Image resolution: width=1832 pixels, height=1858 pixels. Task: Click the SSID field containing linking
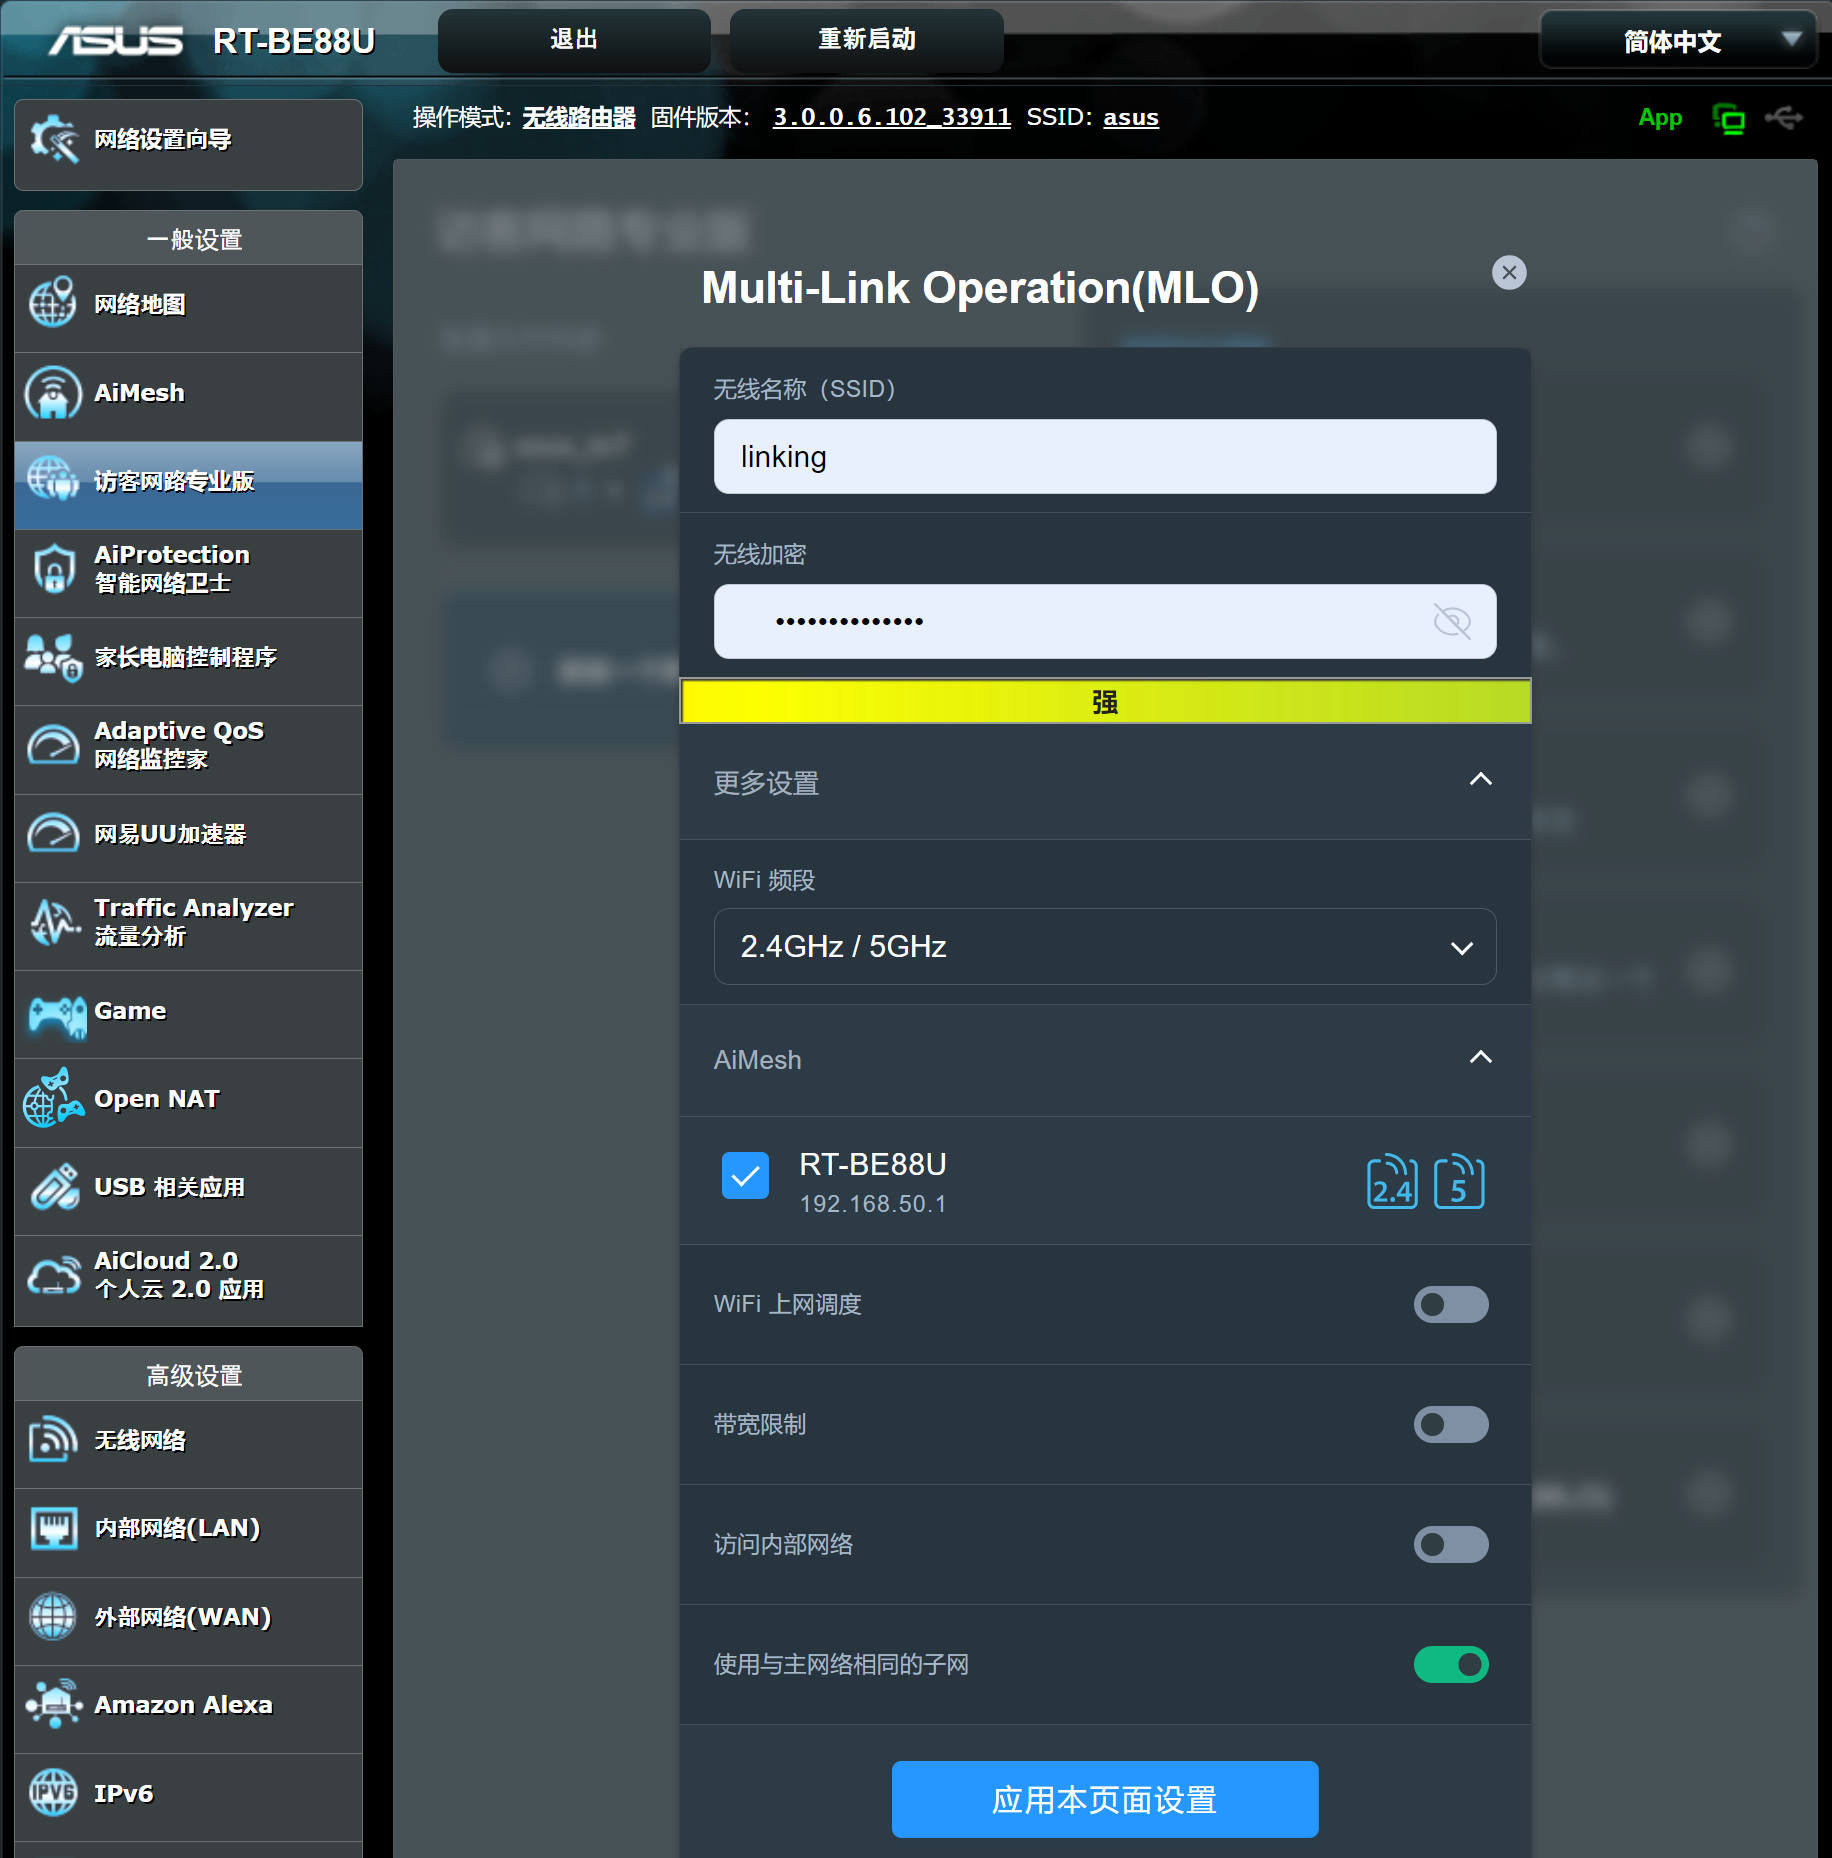click(x=1104, y=457)
